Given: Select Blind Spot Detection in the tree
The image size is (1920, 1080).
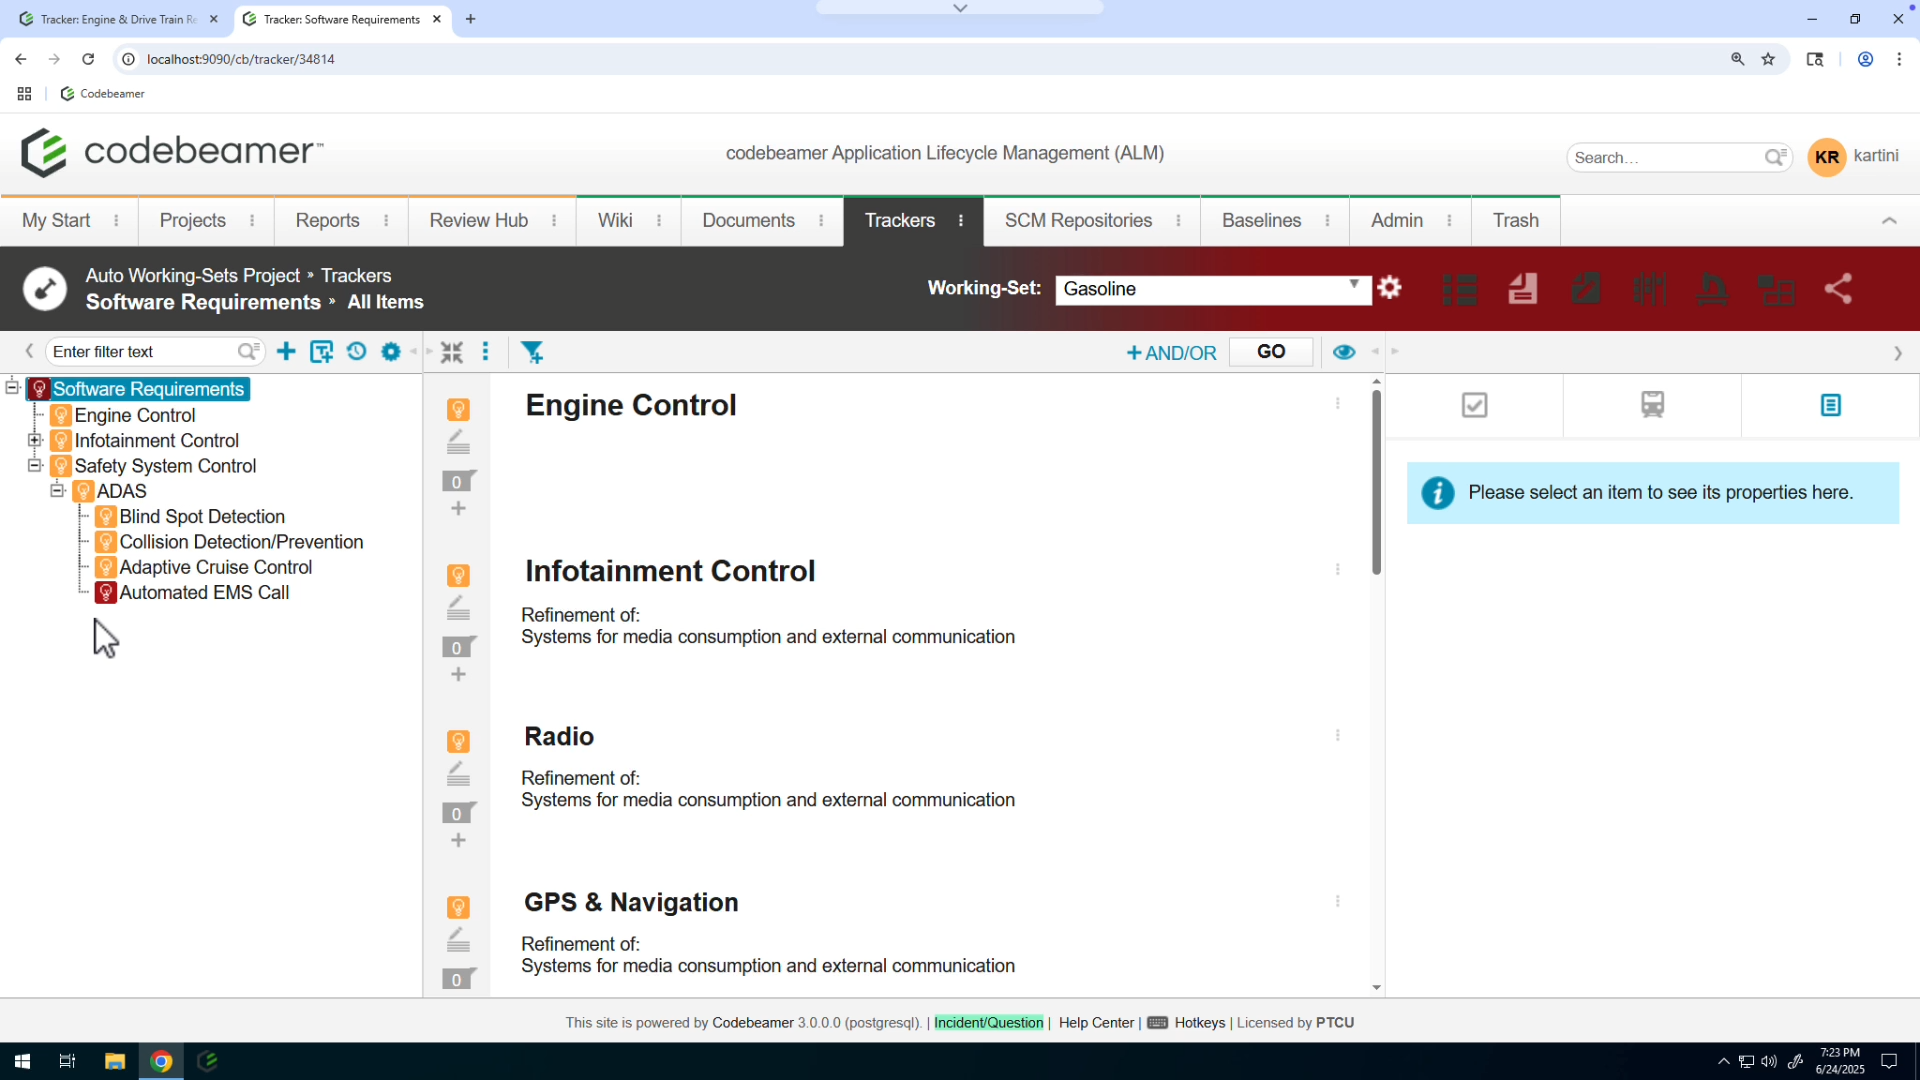Looking at the screenshot, I should (x=202, y=516).
